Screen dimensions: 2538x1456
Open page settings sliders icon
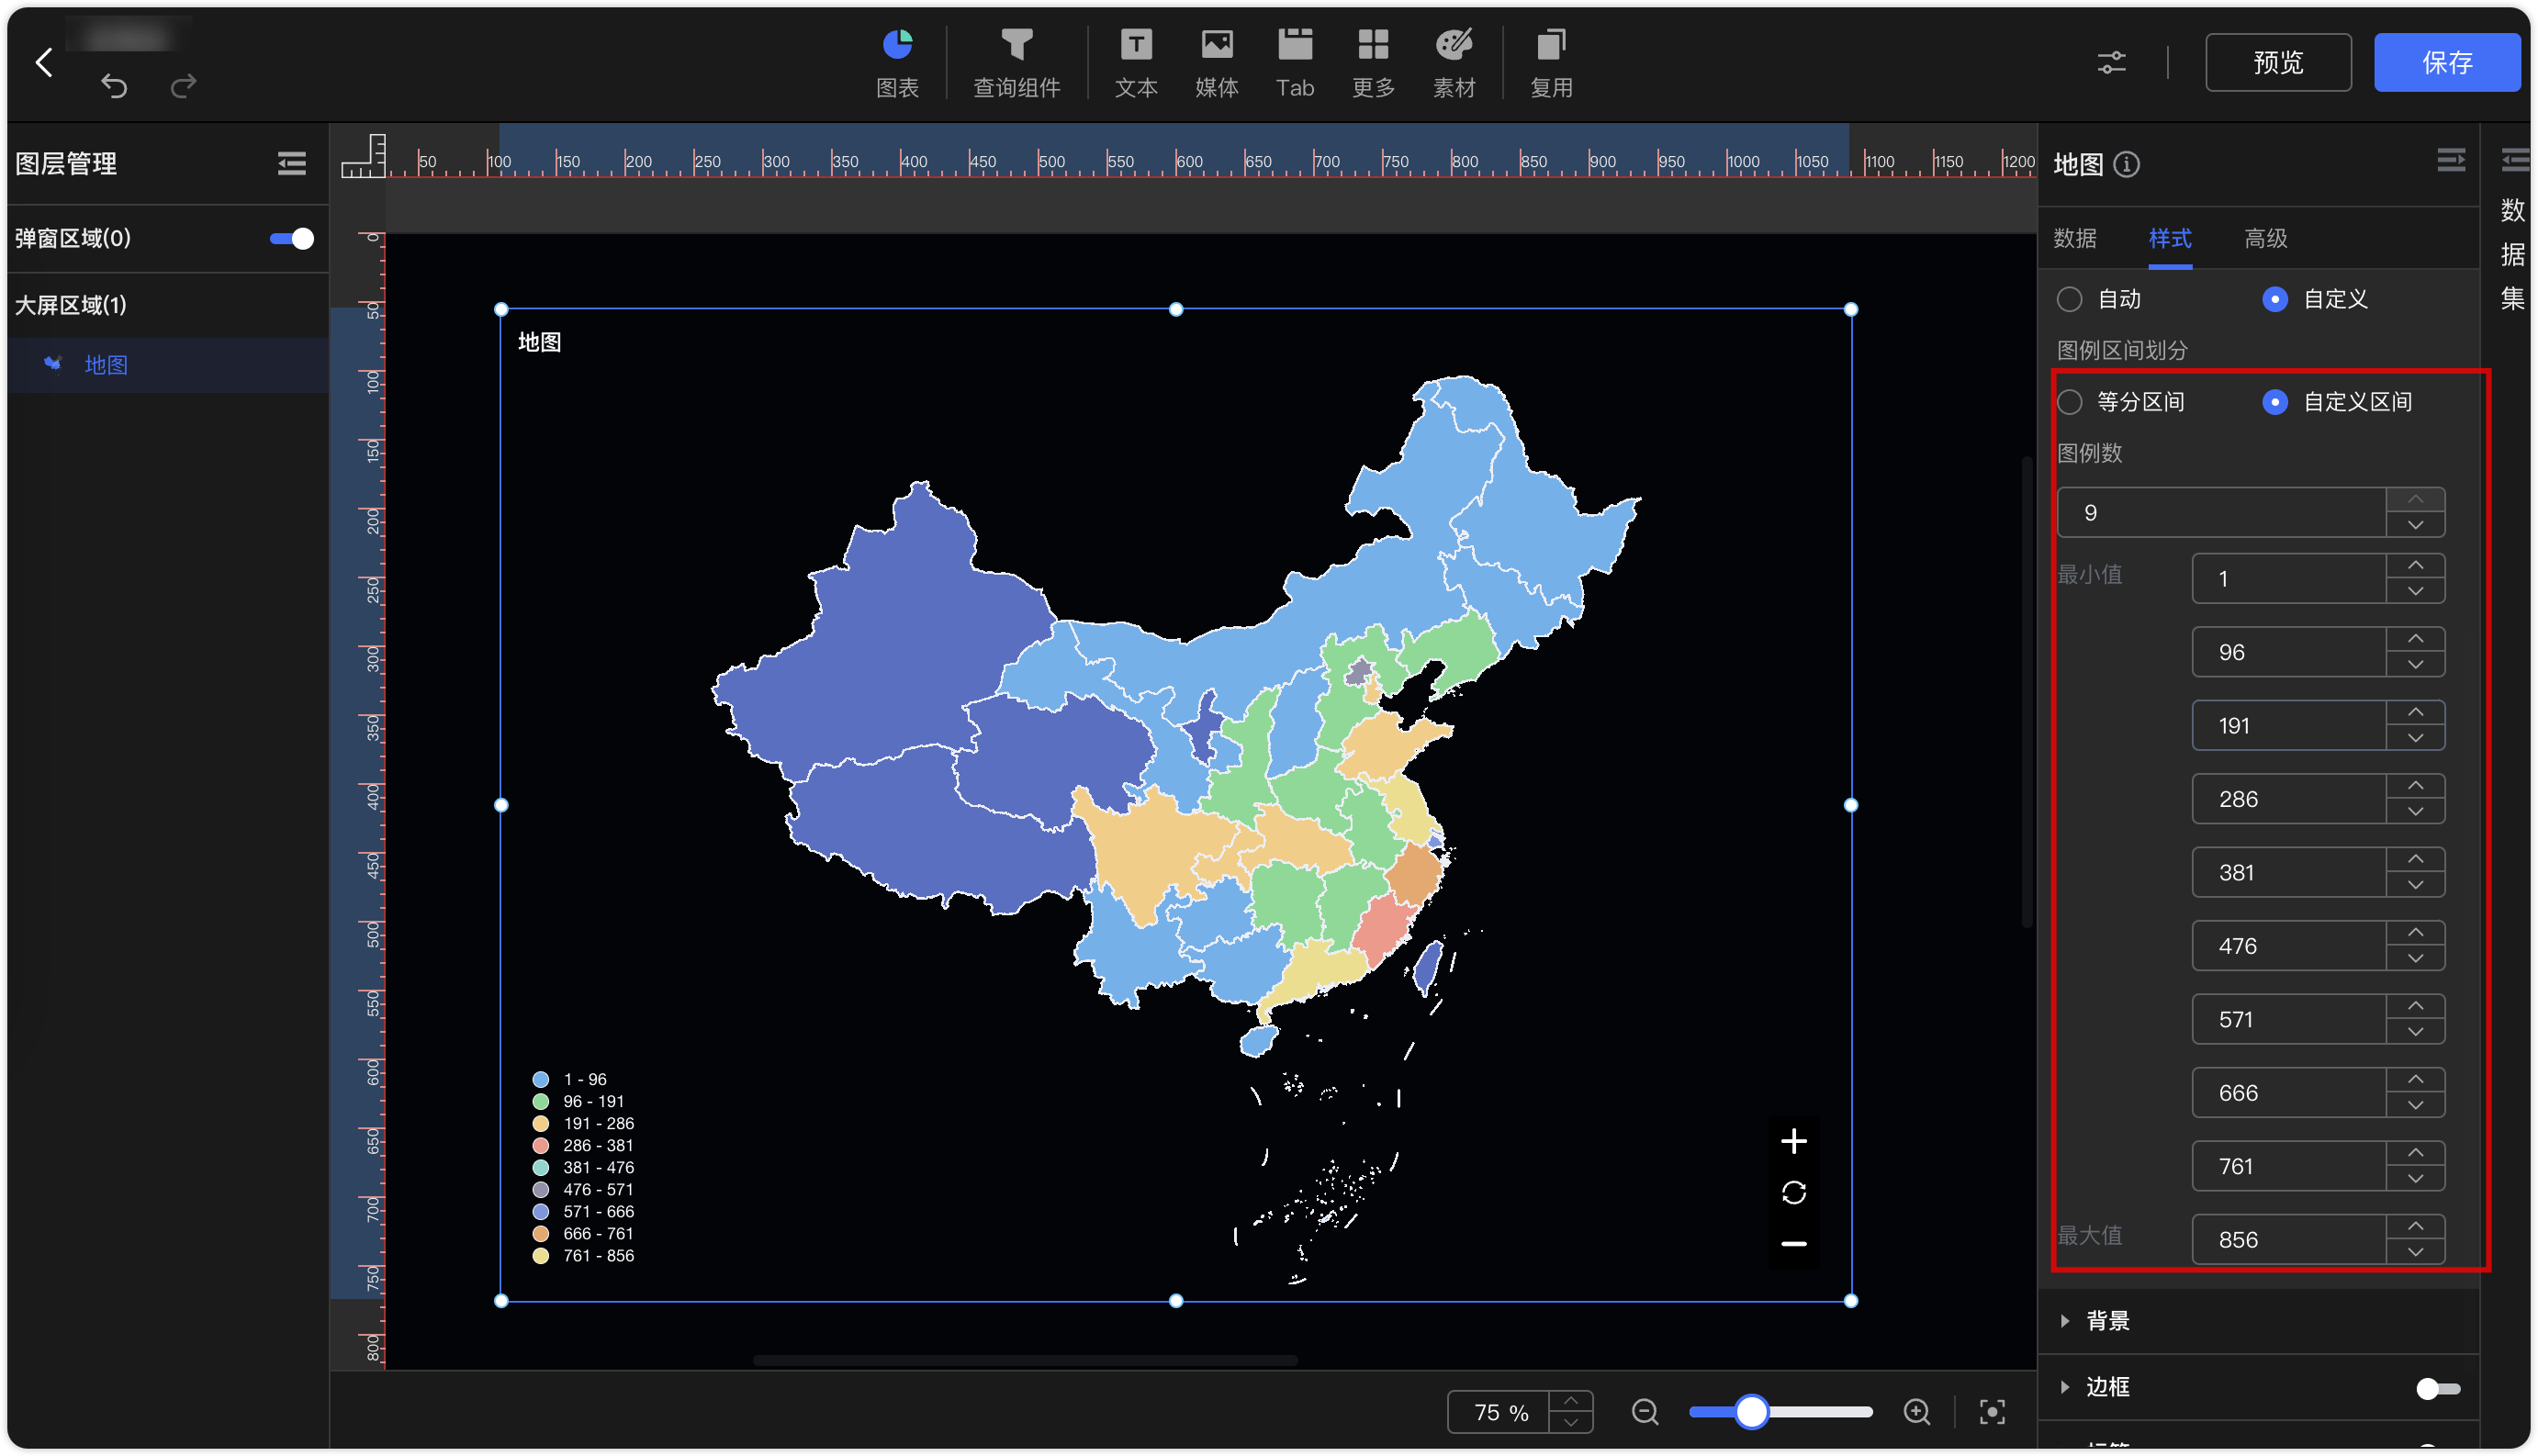coord(2110,63)
